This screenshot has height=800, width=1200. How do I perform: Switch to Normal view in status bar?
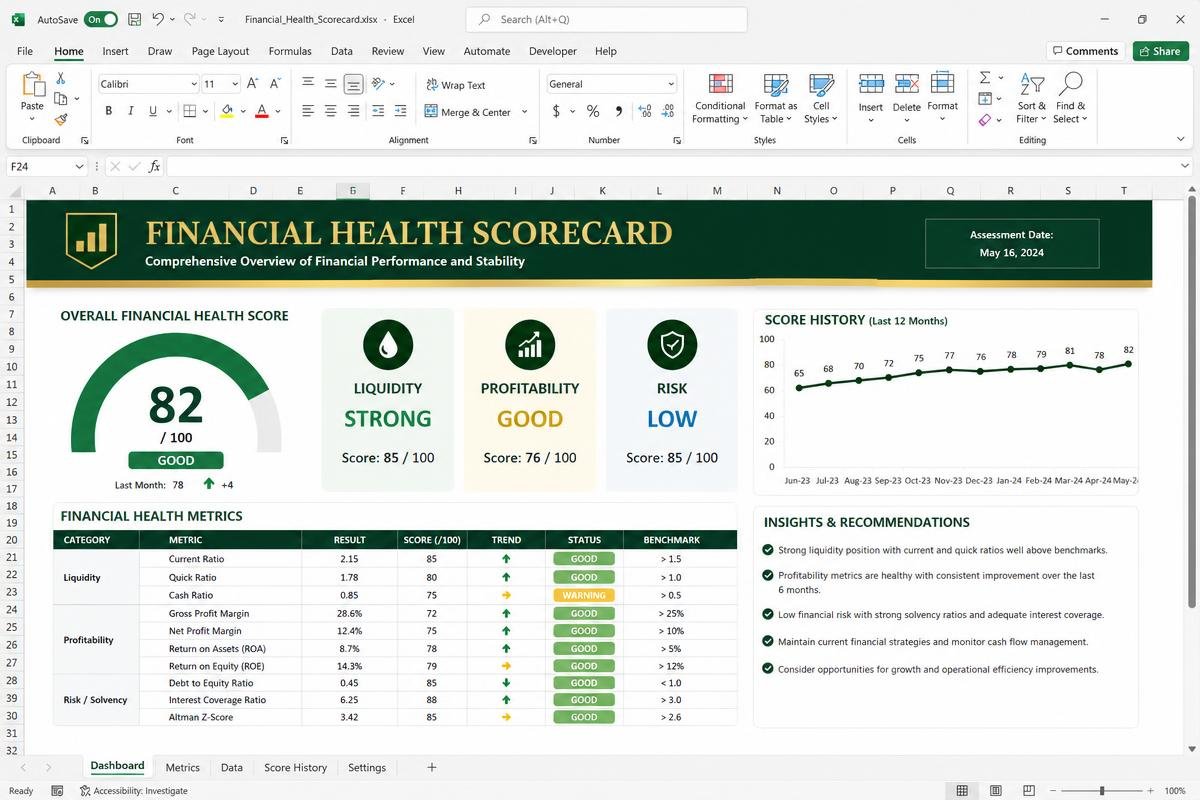(x=962, y=790)
